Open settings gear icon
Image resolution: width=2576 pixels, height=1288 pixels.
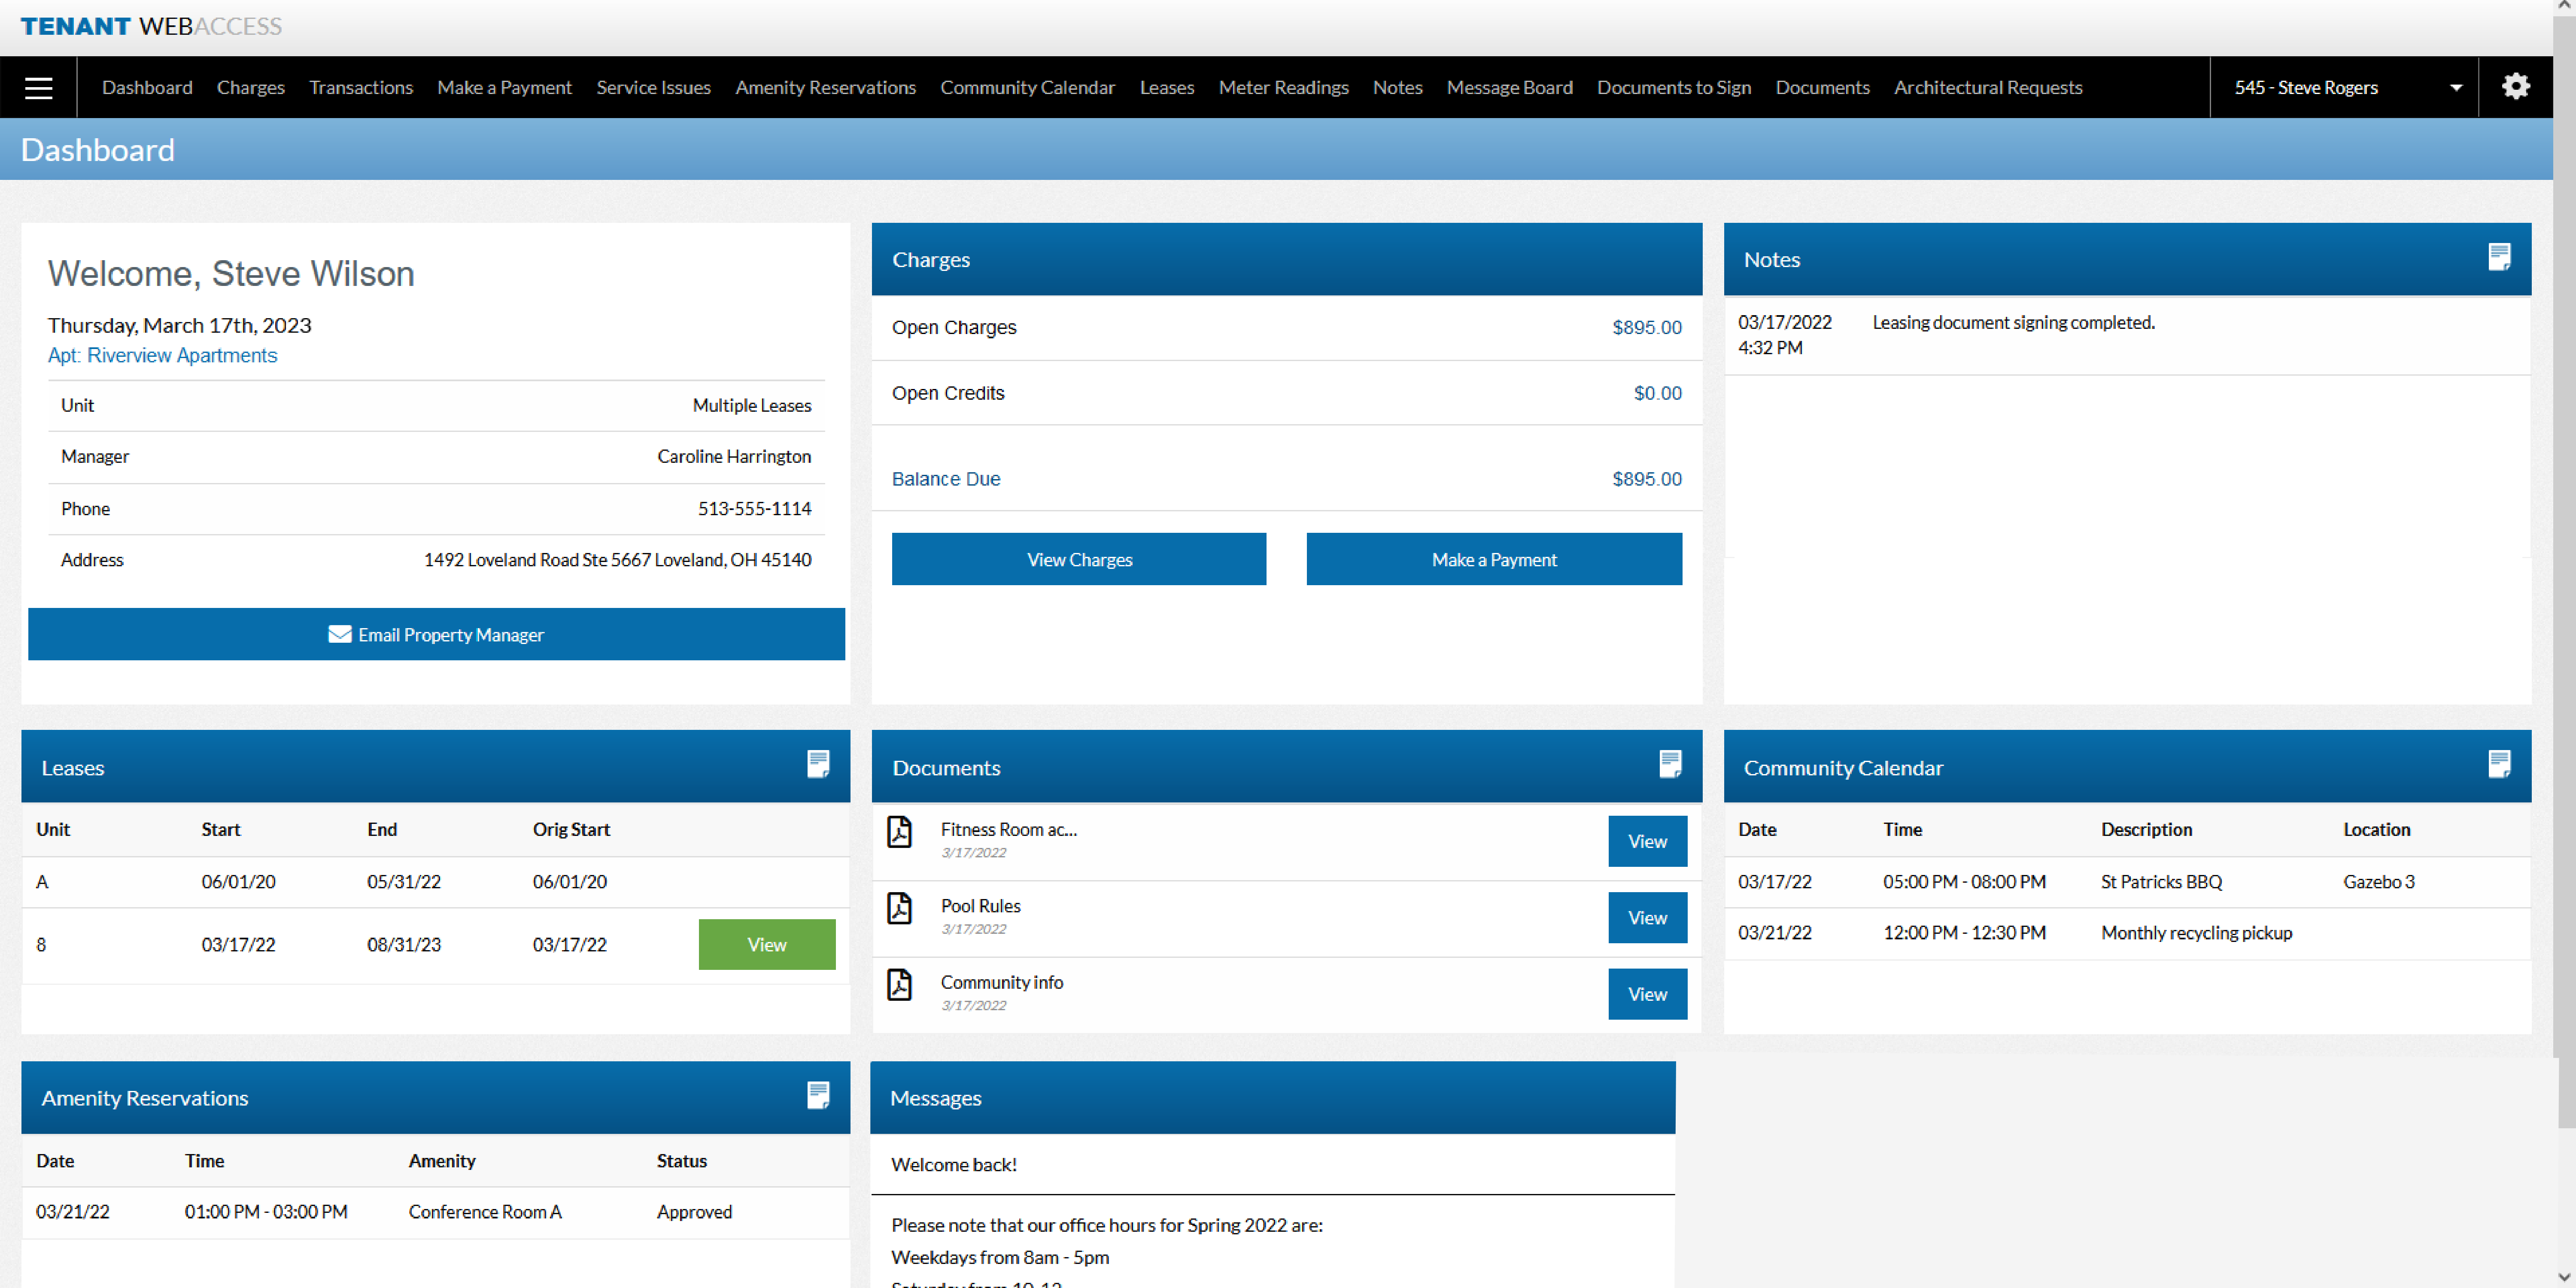click(2516, 87)
